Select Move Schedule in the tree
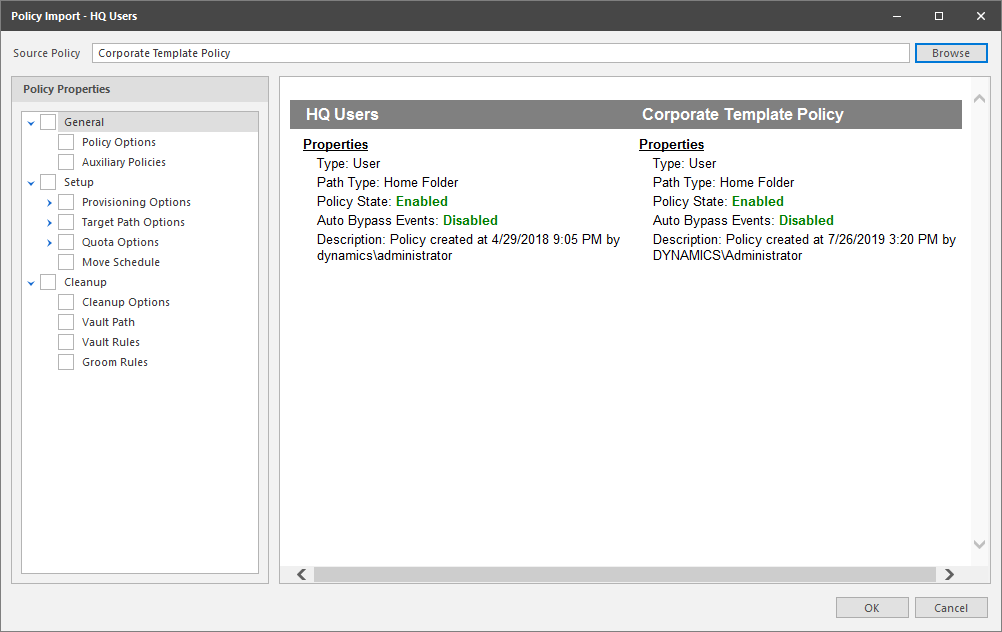The width and height of the screenshot is (1002, 632). point(121,262)
